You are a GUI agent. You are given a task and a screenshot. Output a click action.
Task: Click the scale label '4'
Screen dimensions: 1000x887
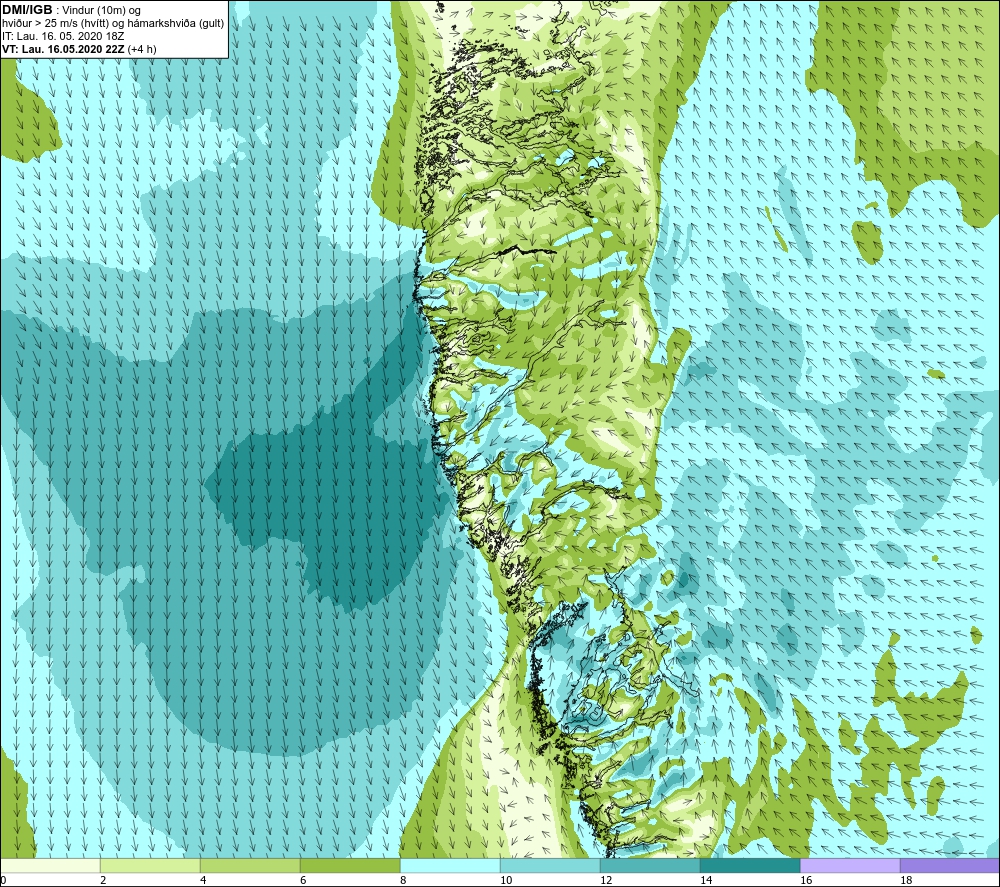203,880
